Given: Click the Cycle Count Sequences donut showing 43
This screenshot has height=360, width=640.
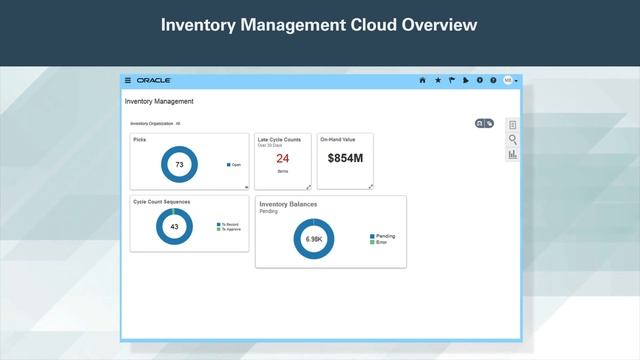Looking at the screenshot, I should coord(174,227).
